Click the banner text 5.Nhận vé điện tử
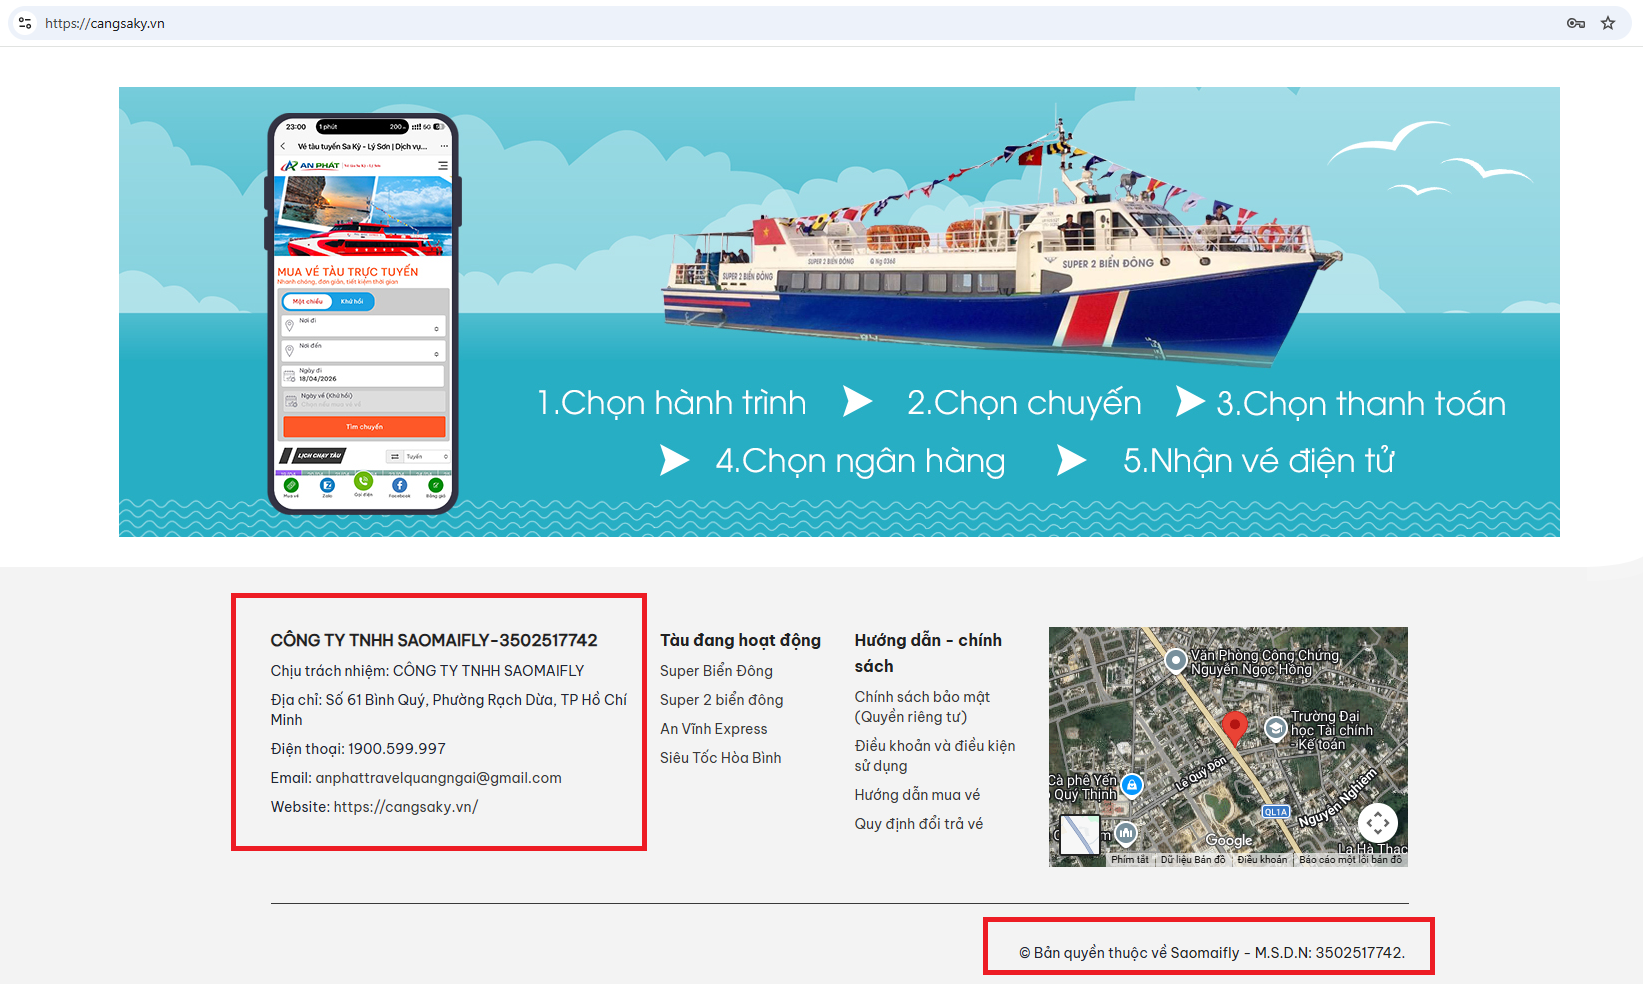Viewport: 1643px width, 984px height. (1259, 461)
